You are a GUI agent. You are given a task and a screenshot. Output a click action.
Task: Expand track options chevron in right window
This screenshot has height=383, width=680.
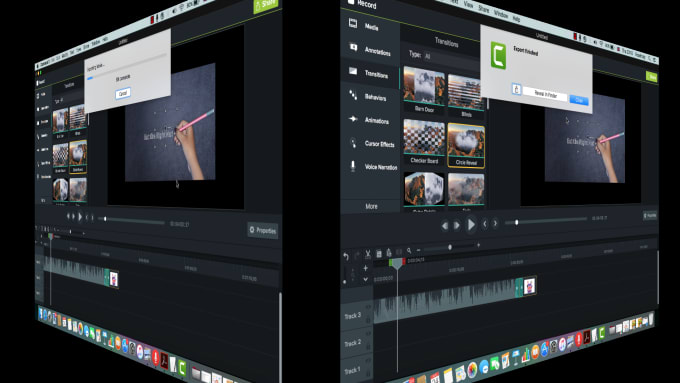click(x=365, y=279)
